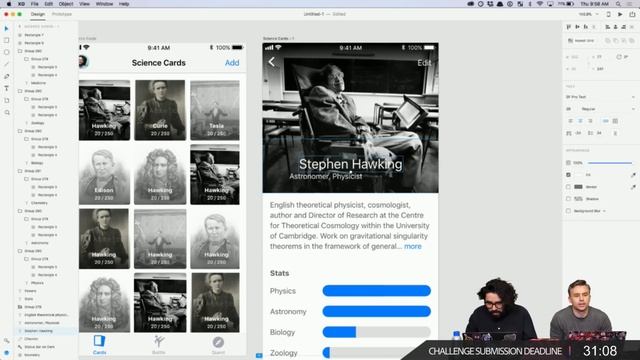Align selection to top edge
This screenshot has height=360, width=640.
pyautogui.click(x=569, y=27)
